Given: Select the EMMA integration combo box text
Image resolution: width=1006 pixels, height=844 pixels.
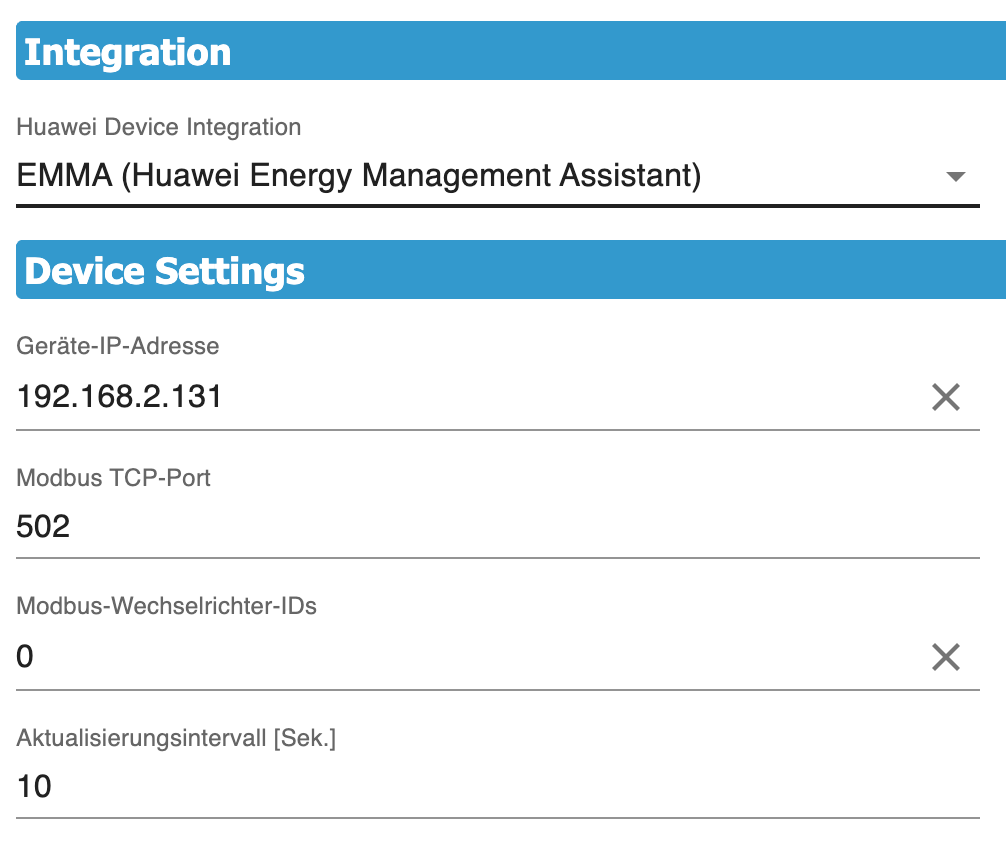Looking at the screenshot, I should point(359,177).
